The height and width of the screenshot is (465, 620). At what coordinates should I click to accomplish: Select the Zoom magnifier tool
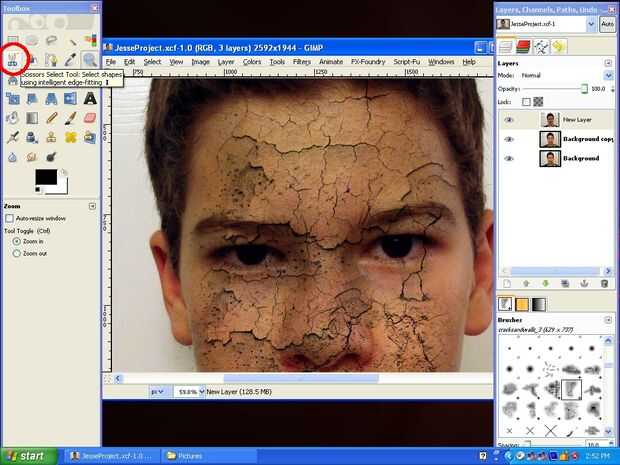pyautogui.click(x=90, y=59)
